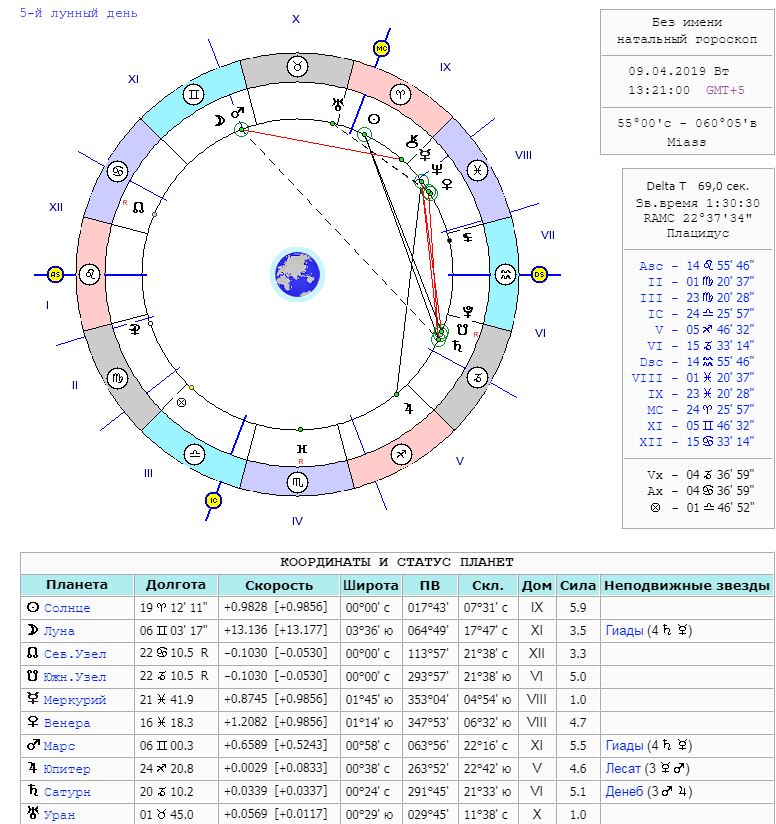
Task: Click the Pisces sign icon on the wheel
Action: pyautogui.click(x=477, y=170)
